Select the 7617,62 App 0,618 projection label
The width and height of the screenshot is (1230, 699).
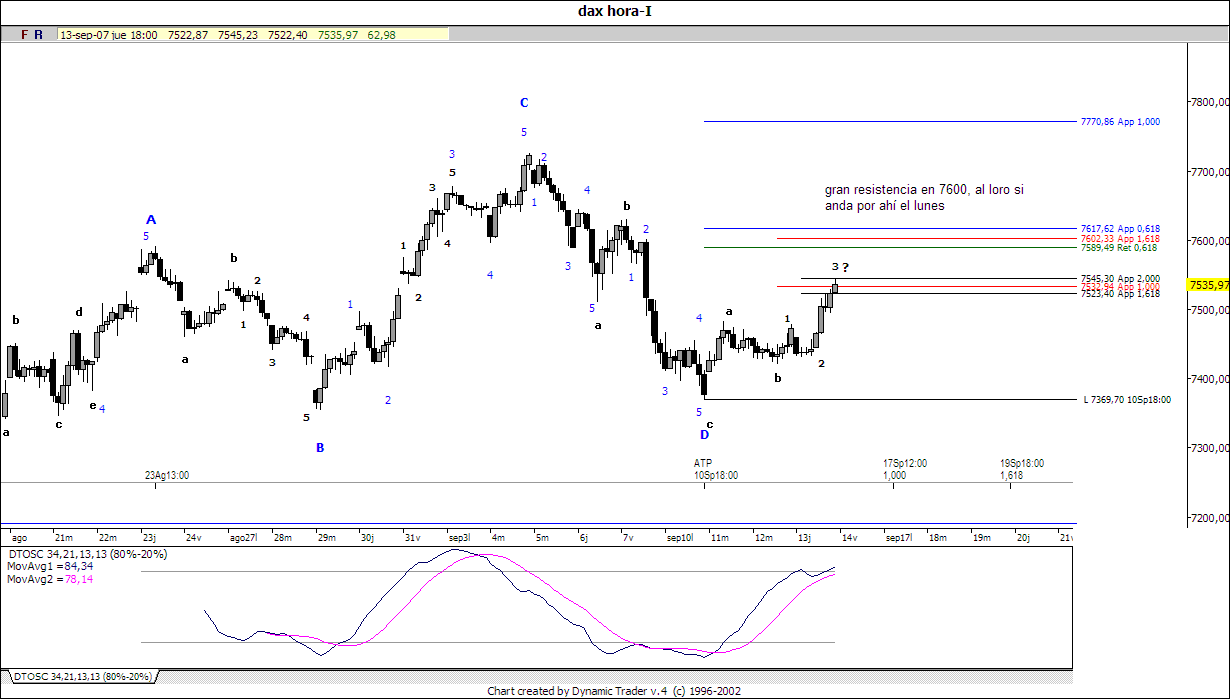(1120, 229)
